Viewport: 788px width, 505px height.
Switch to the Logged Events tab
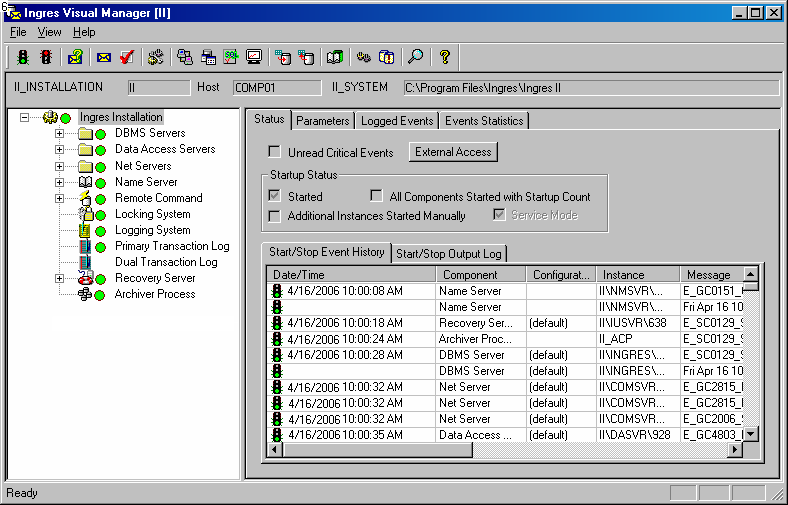397,120
